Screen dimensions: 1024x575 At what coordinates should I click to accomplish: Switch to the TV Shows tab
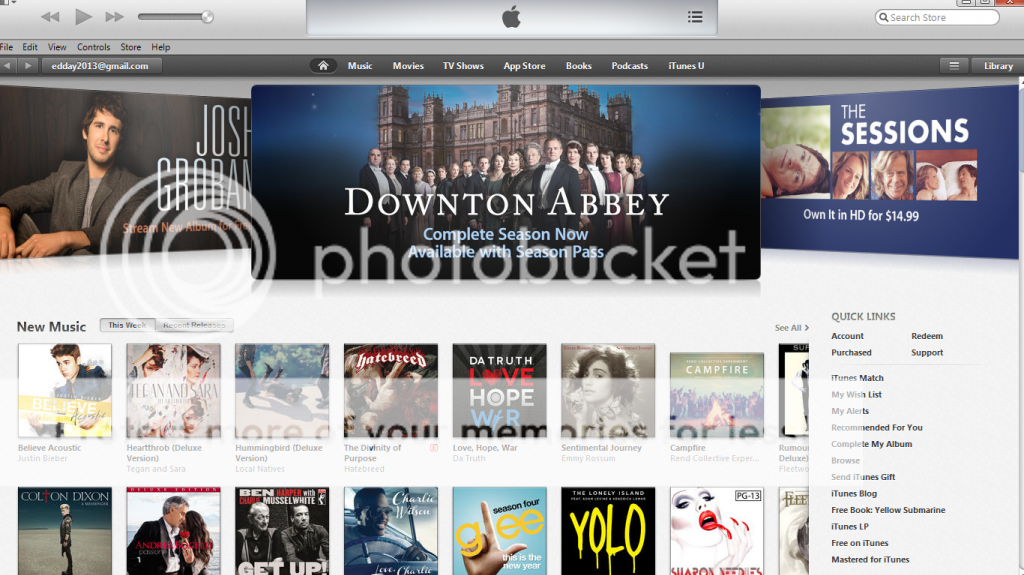463,66
